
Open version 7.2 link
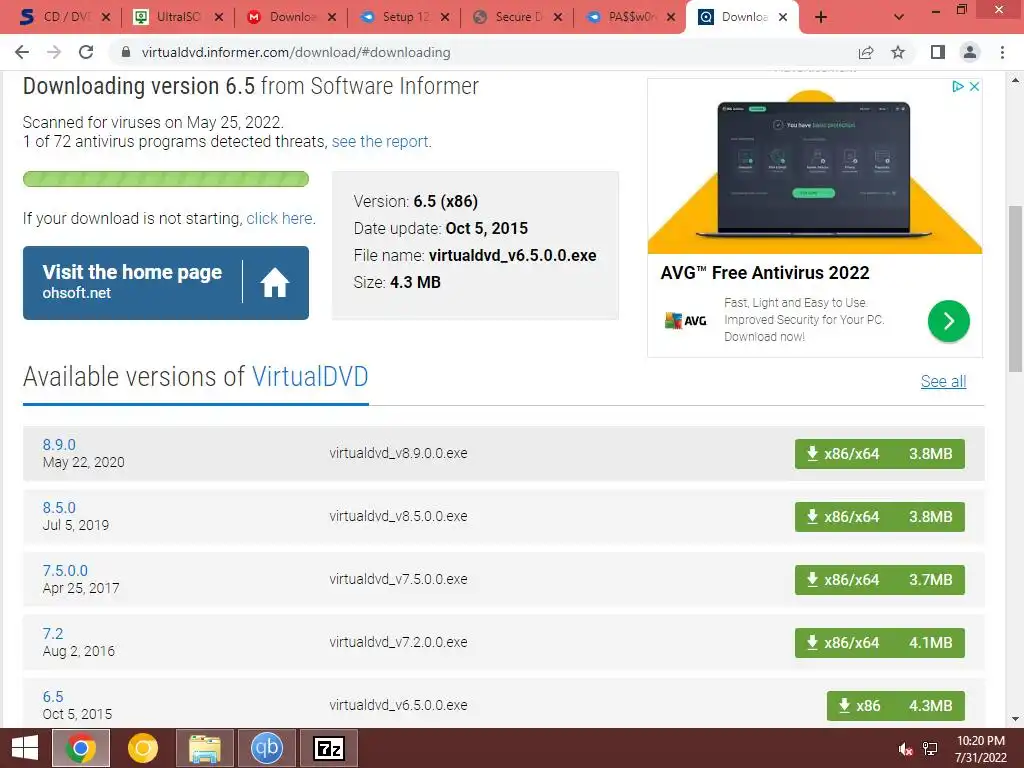point(53,633)
